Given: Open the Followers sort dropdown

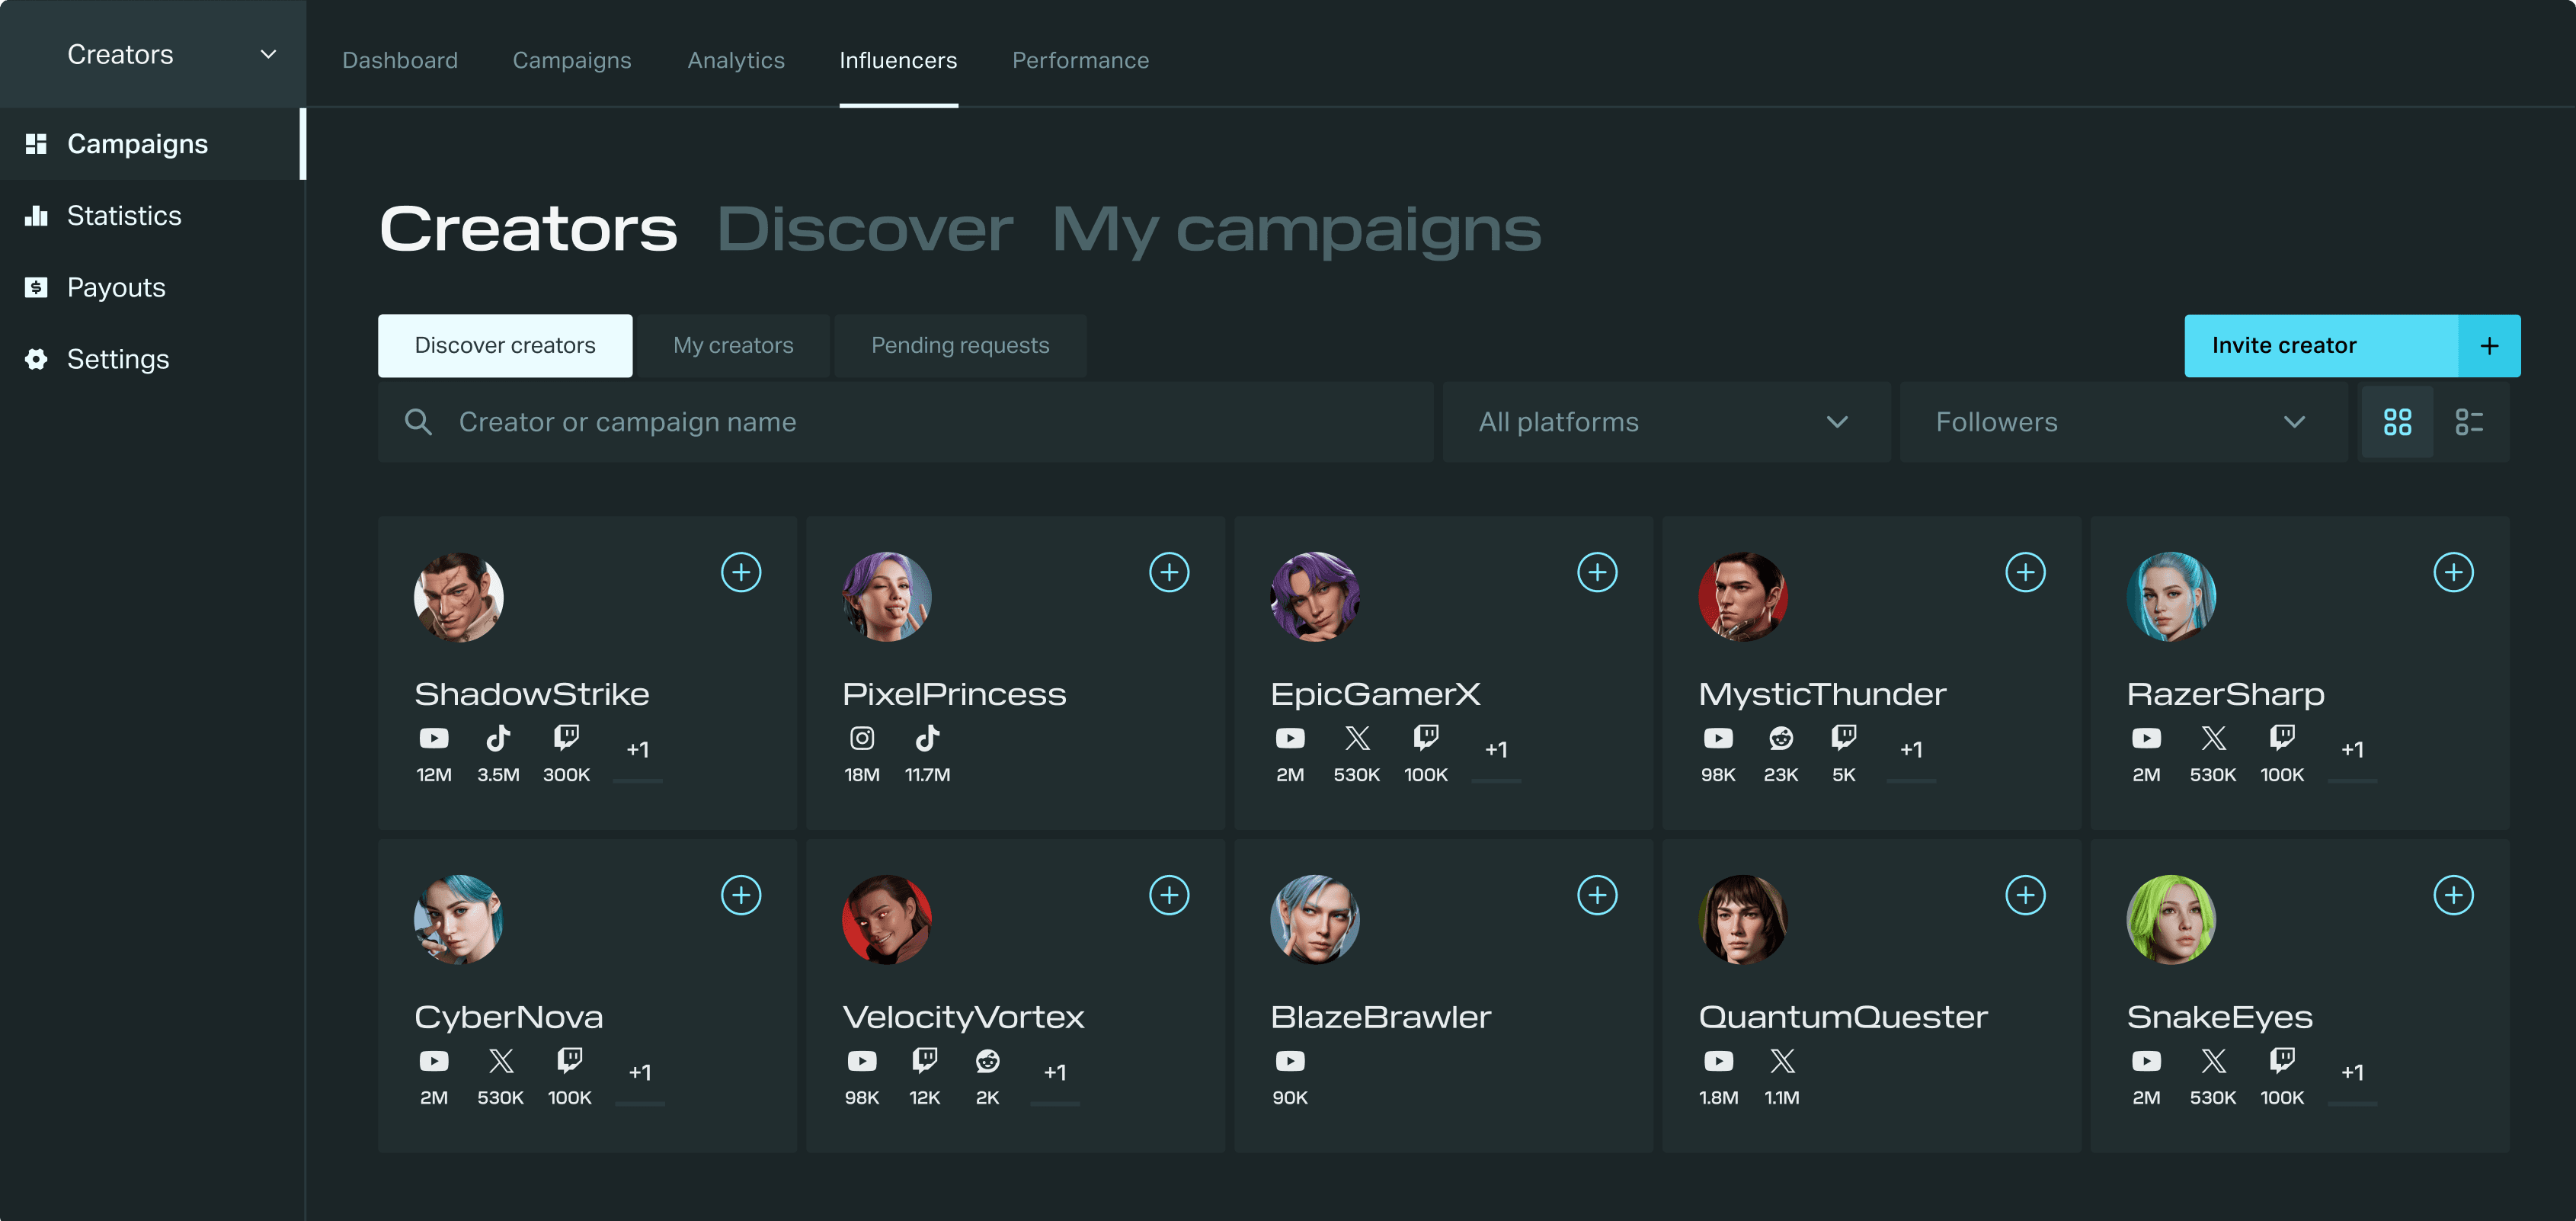Looking at the screenshot, I should [x=2121, y=422].
